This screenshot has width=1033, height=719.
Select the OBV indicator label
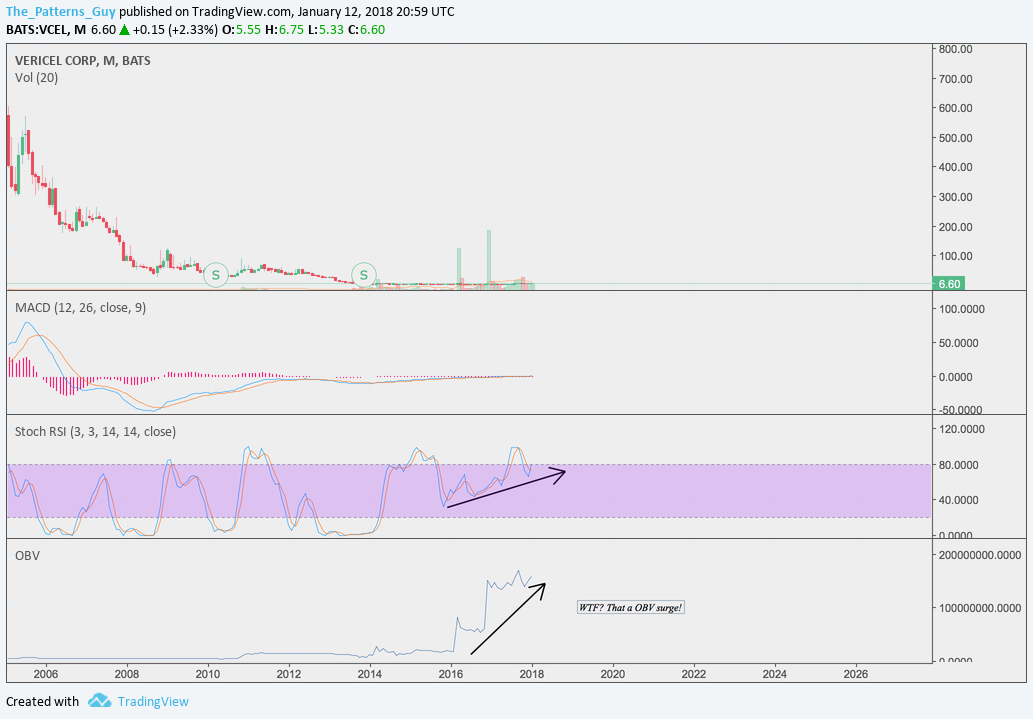point(27,556)
